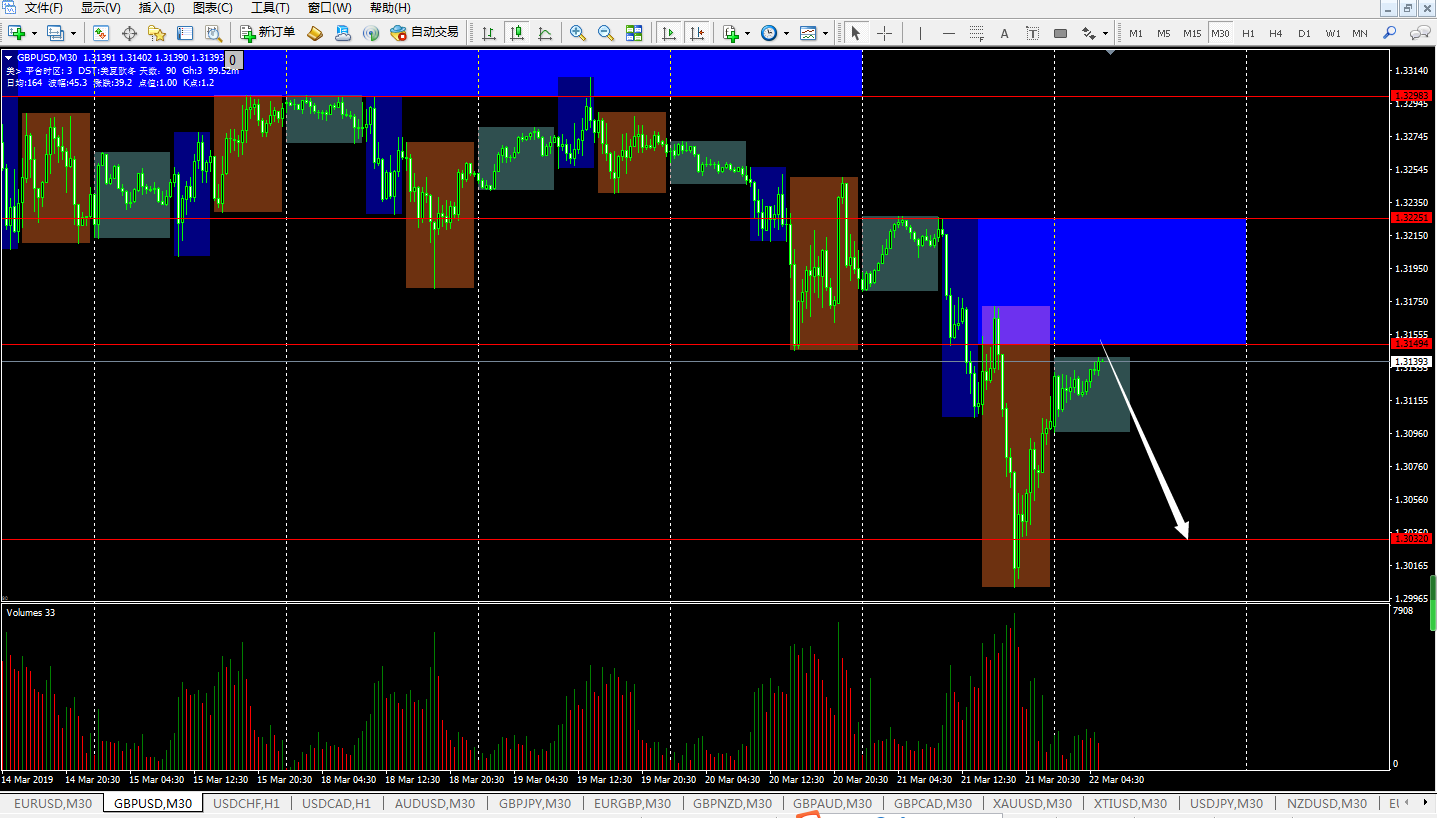This screenshot has width=1437, height=818.
Task: Open the 帮助(H) menu
Action: 390,8
